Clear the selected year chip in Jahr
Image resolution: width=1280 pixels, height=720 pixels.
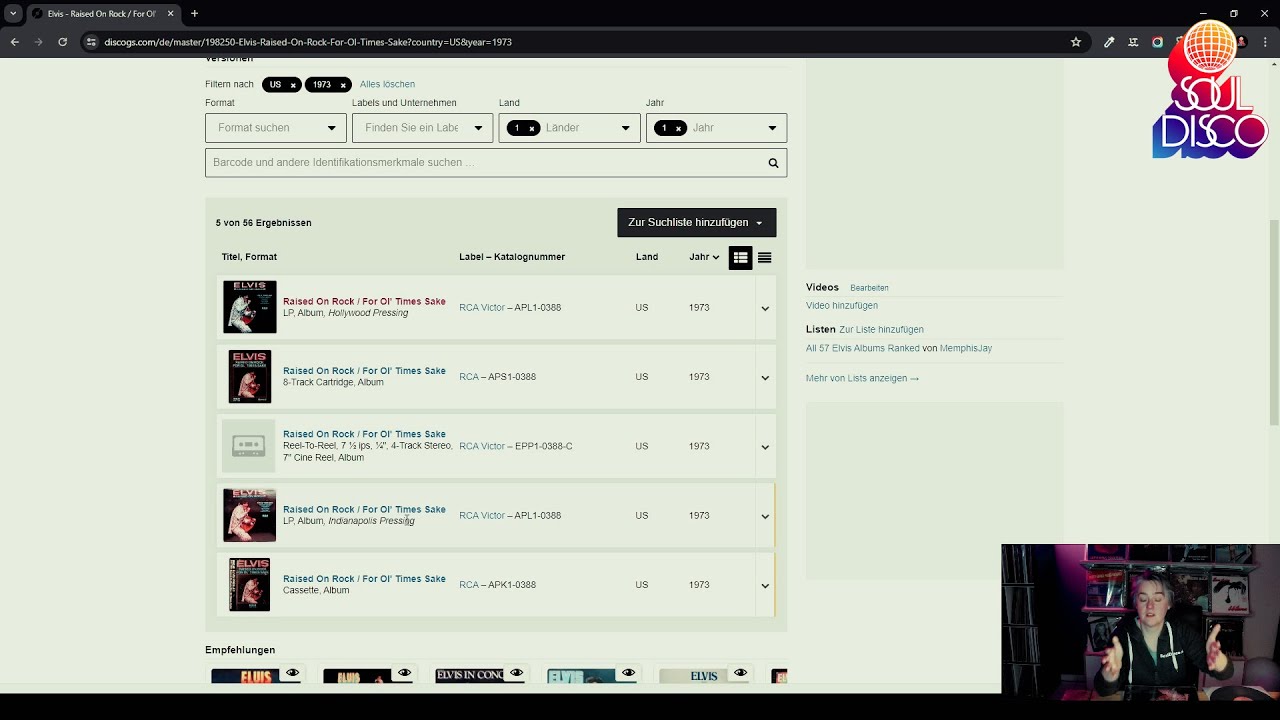click(678, 128)
